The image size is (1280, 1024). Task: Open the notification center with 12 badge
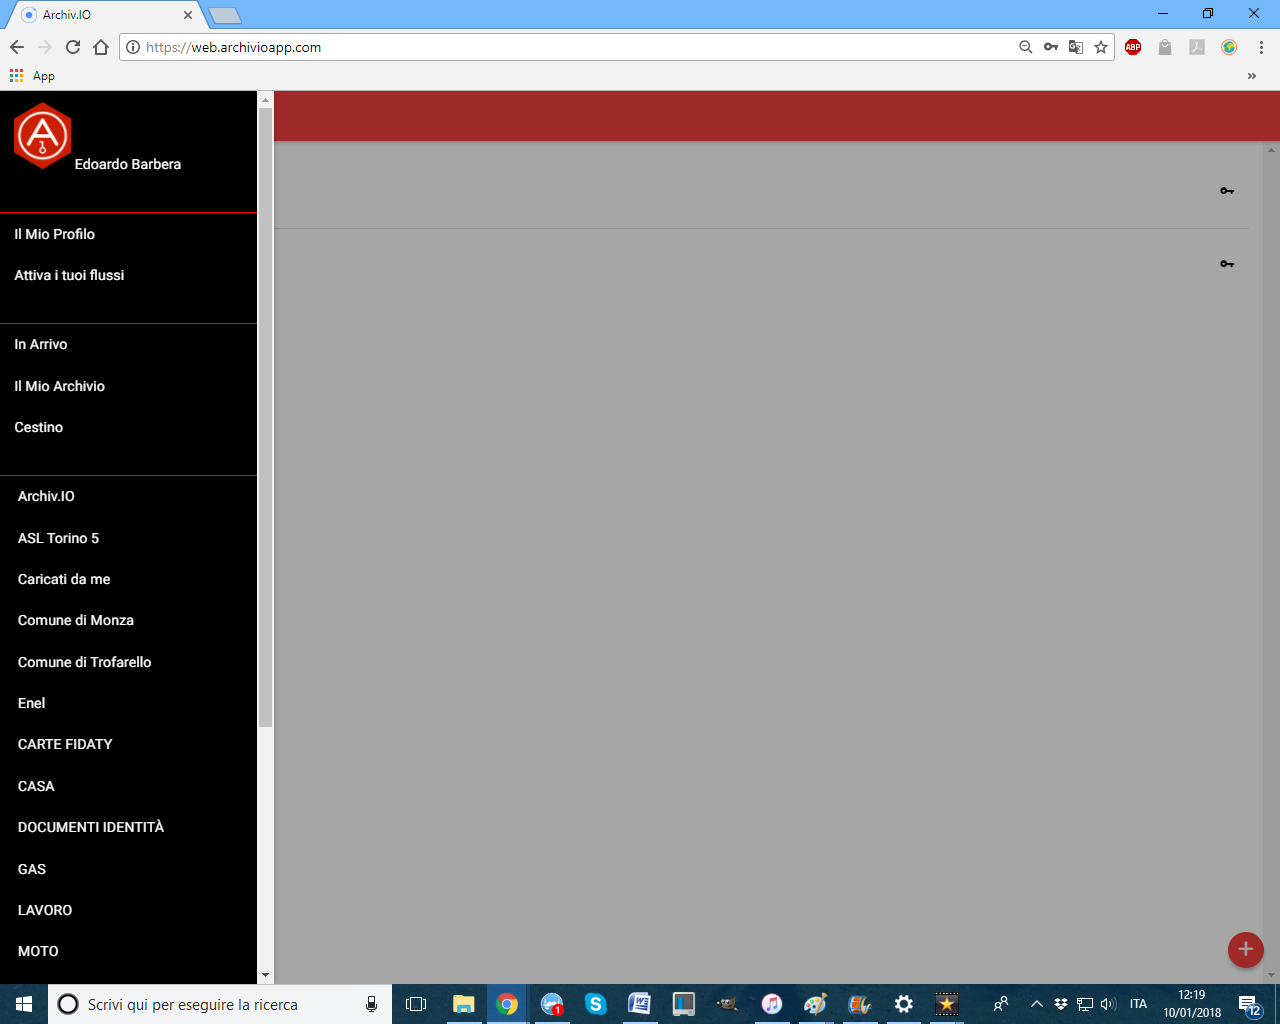tap(1250, 1005)
